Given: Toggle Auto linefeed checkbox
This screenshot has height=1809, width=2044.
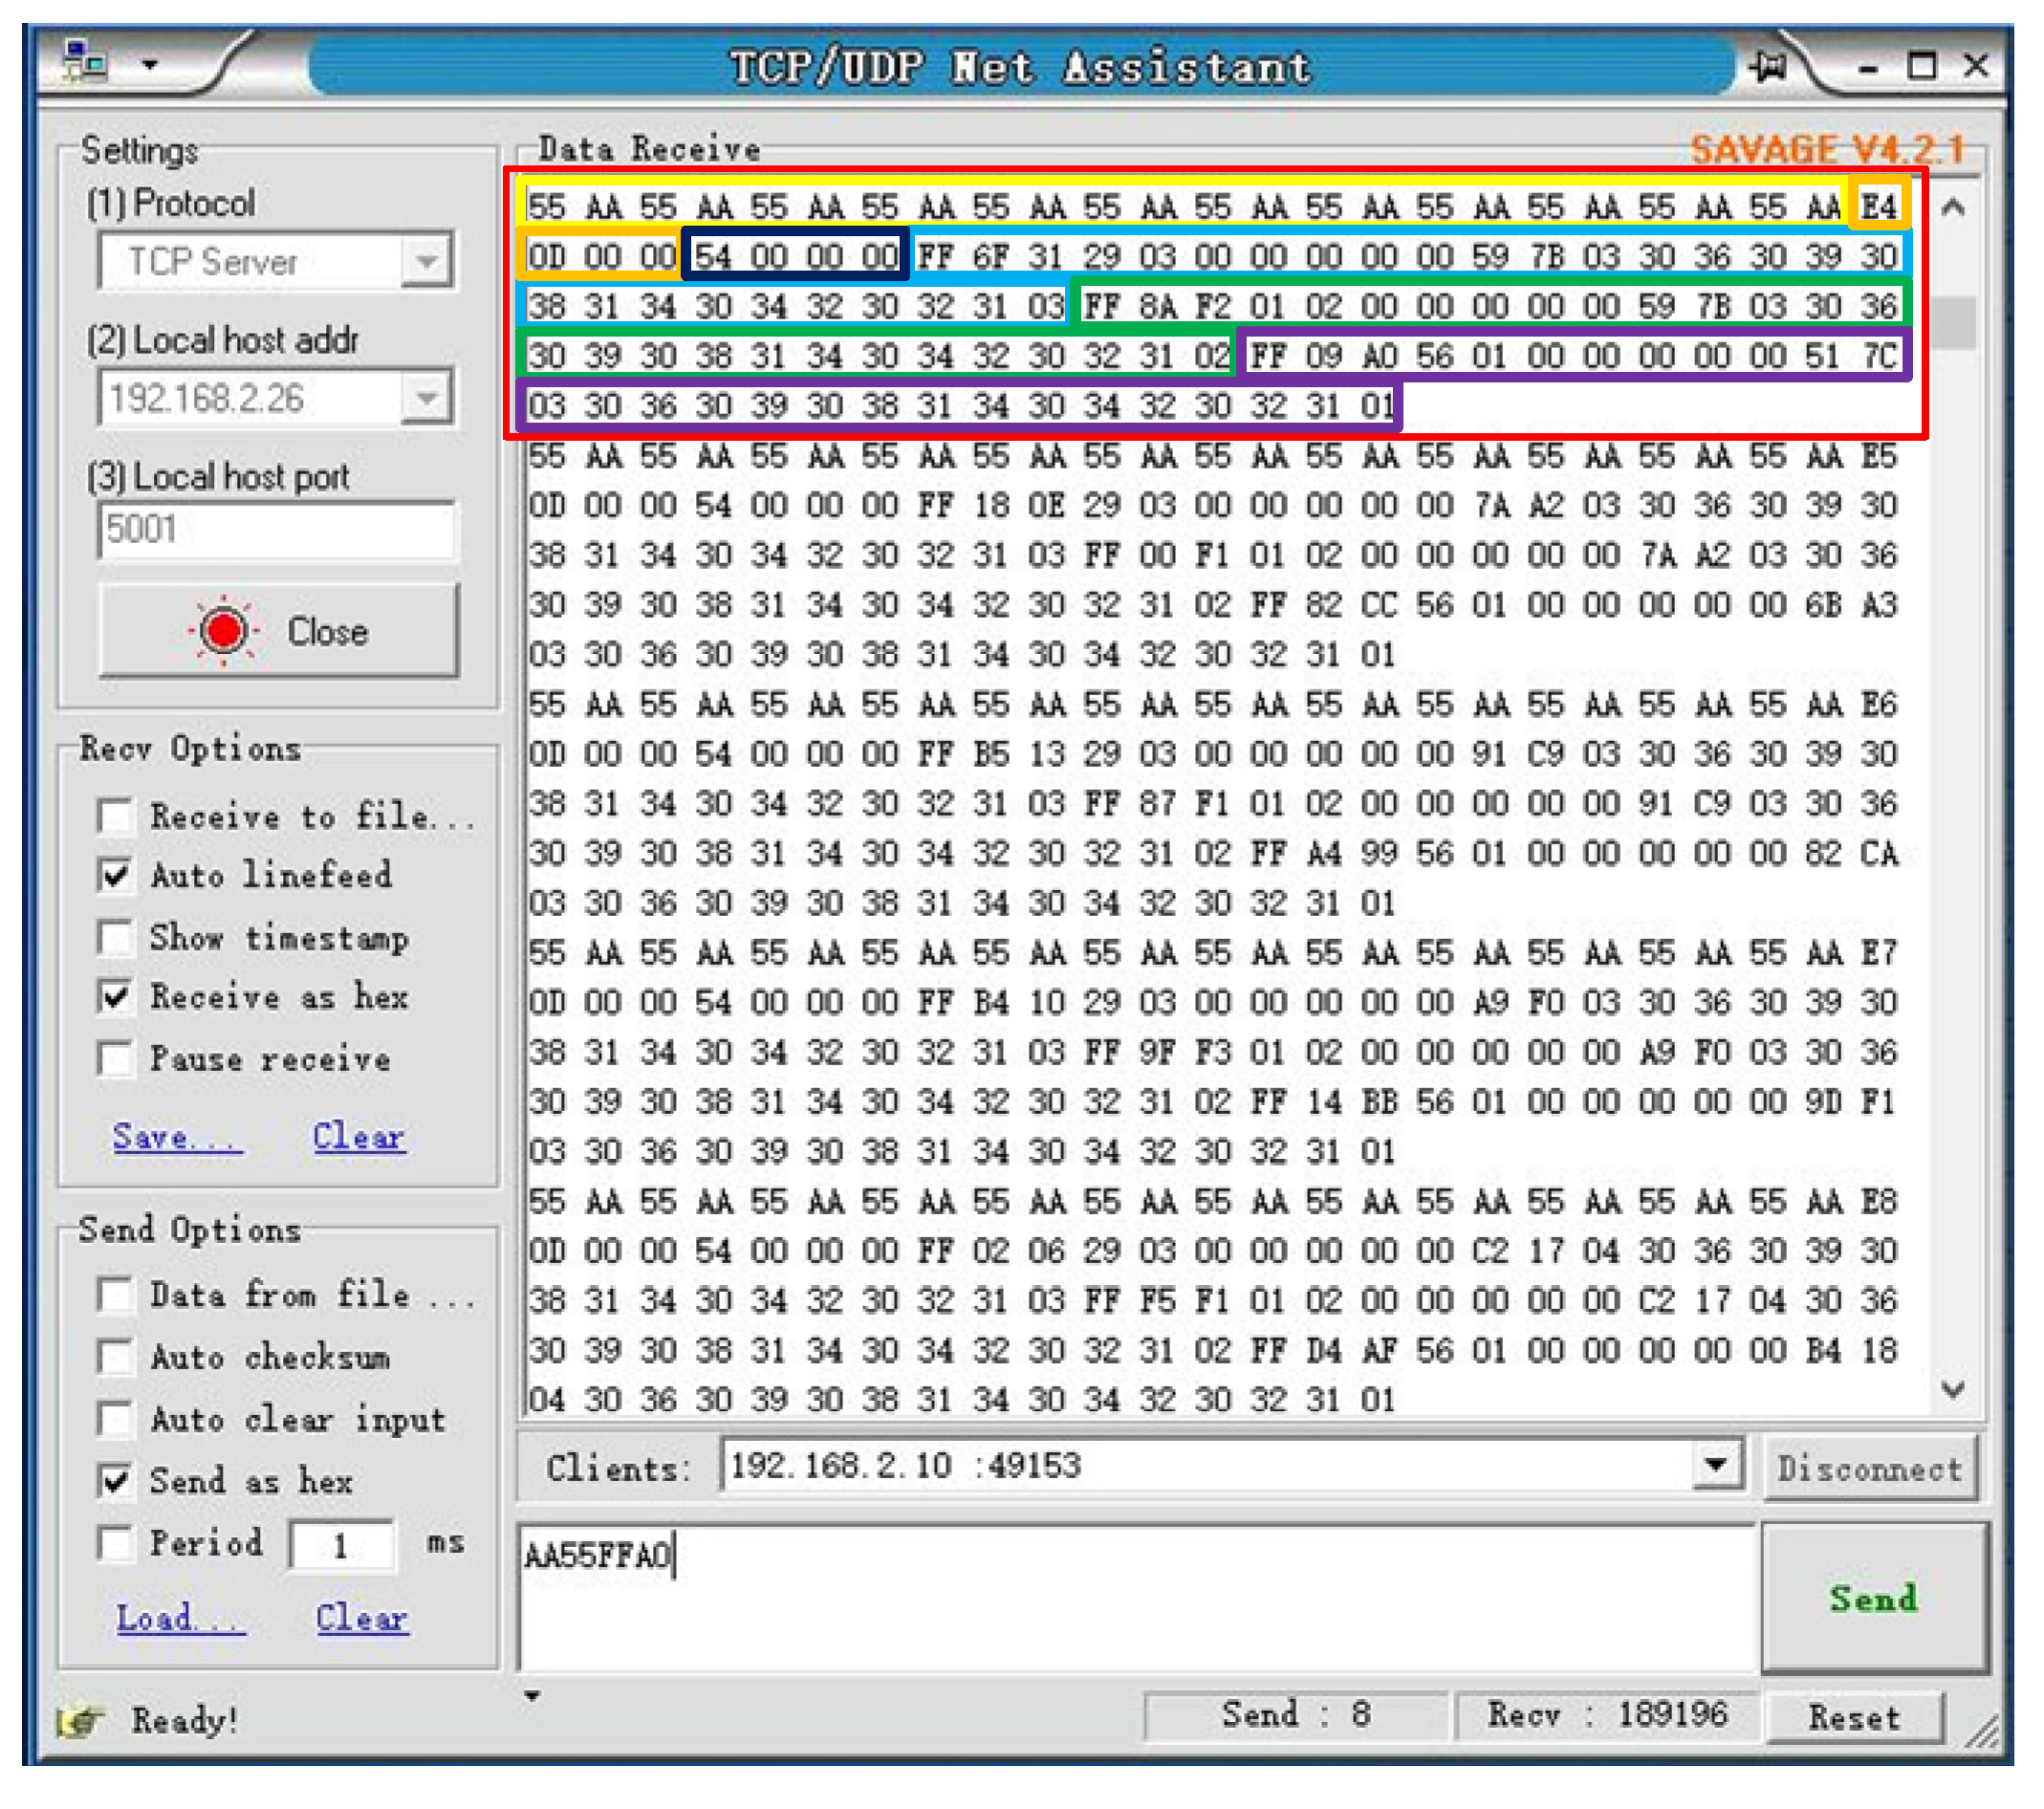Looking at the screenshot, I should pyautogui.click(x=116, y=875).
